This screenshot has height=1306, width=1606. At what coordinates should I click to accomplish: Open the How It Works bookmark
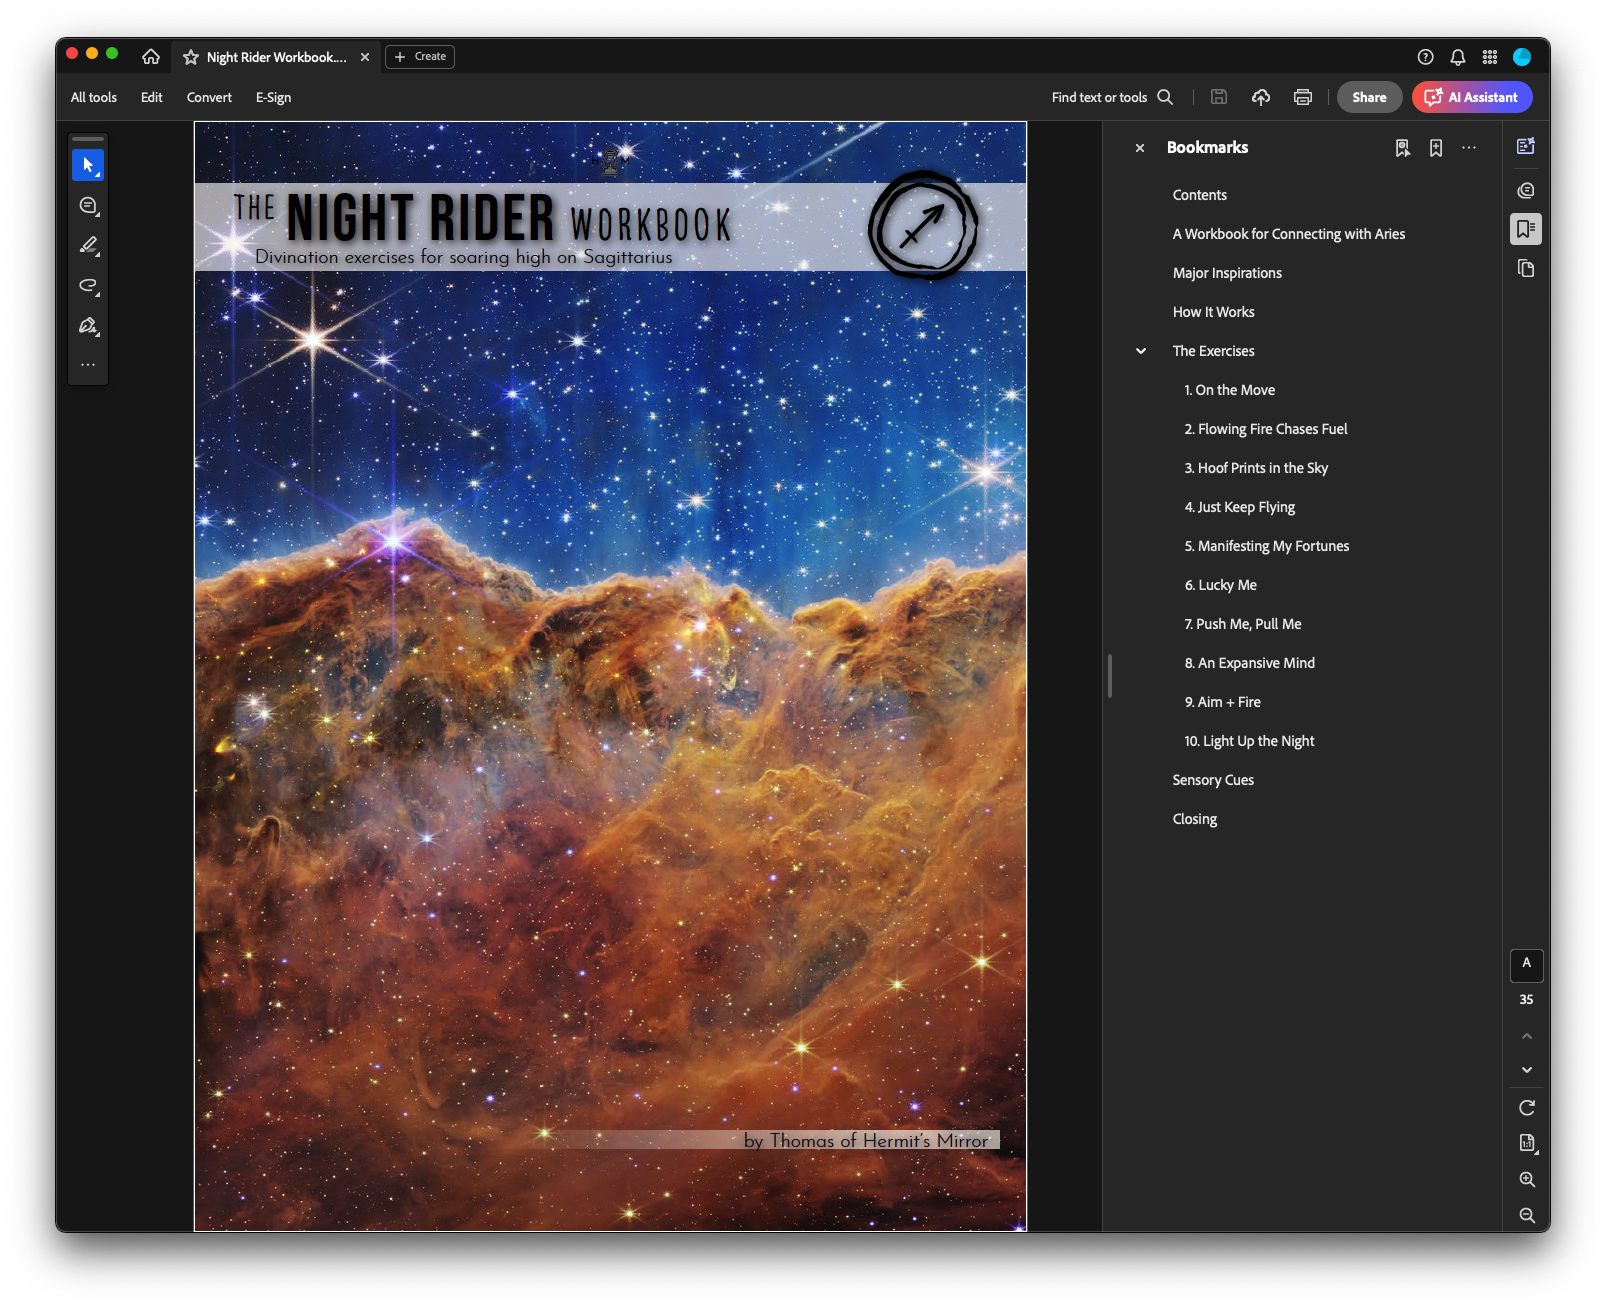1214,312
